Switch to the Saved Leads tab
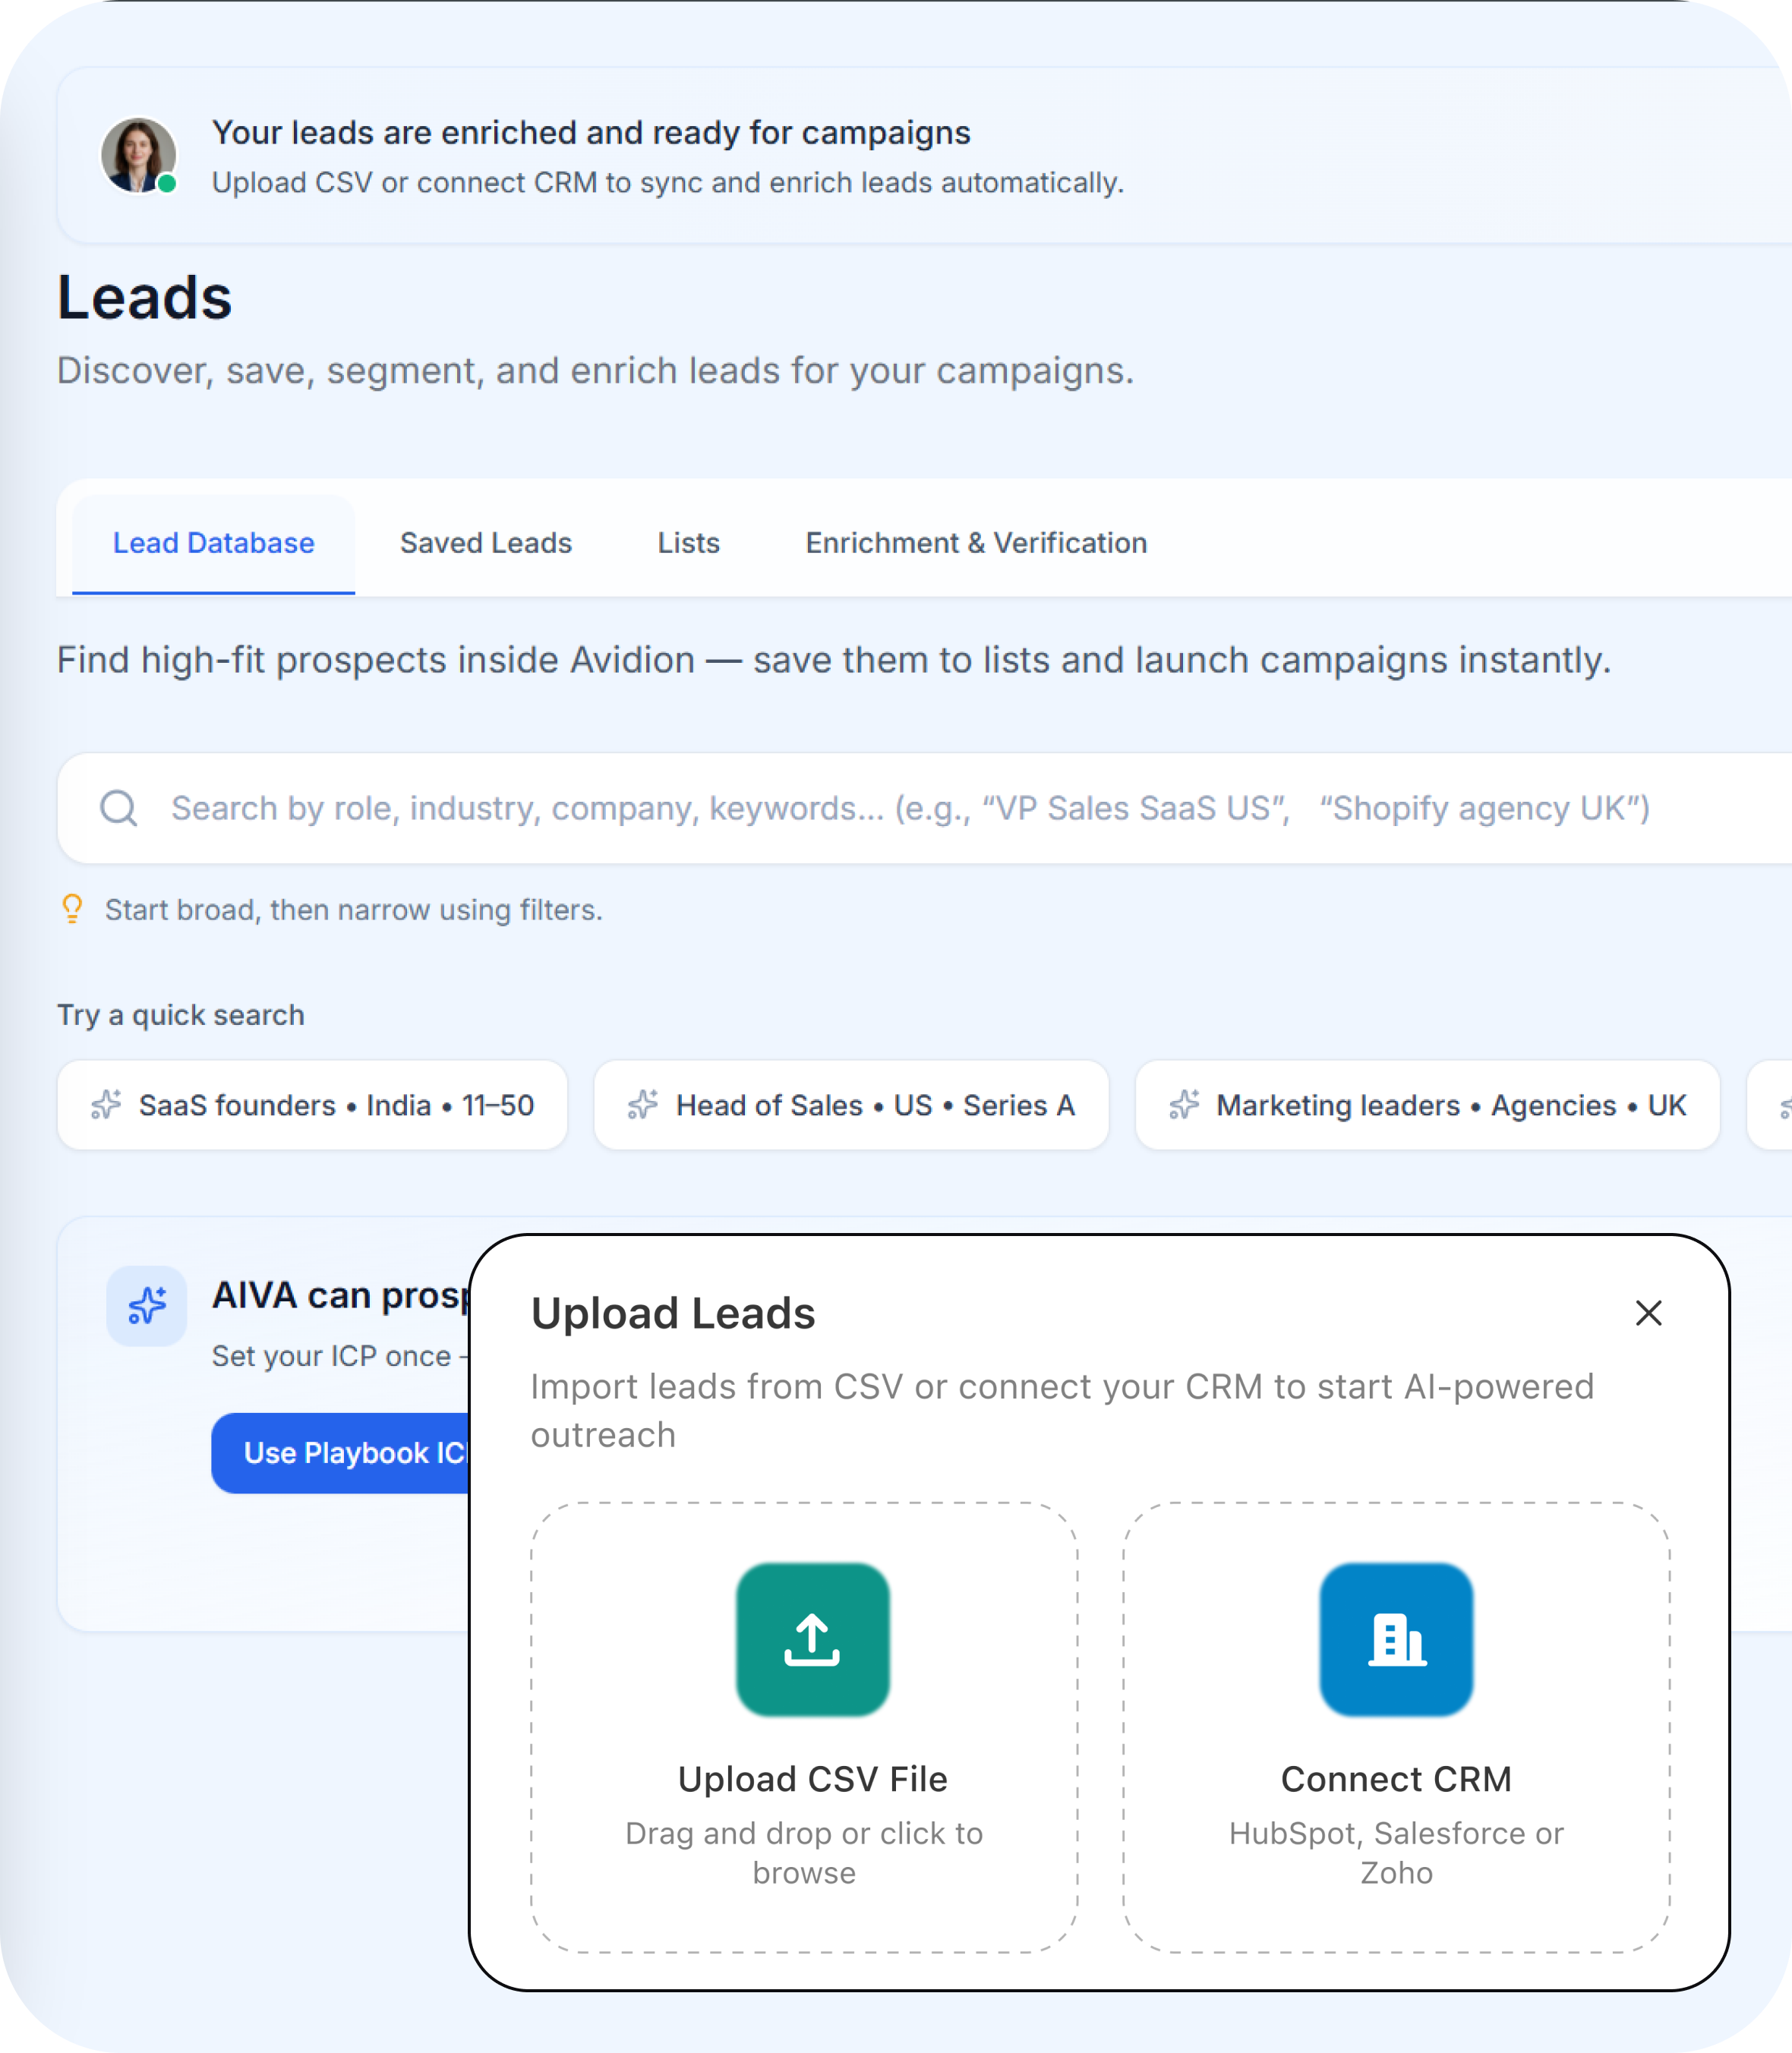 pos(485,543)
